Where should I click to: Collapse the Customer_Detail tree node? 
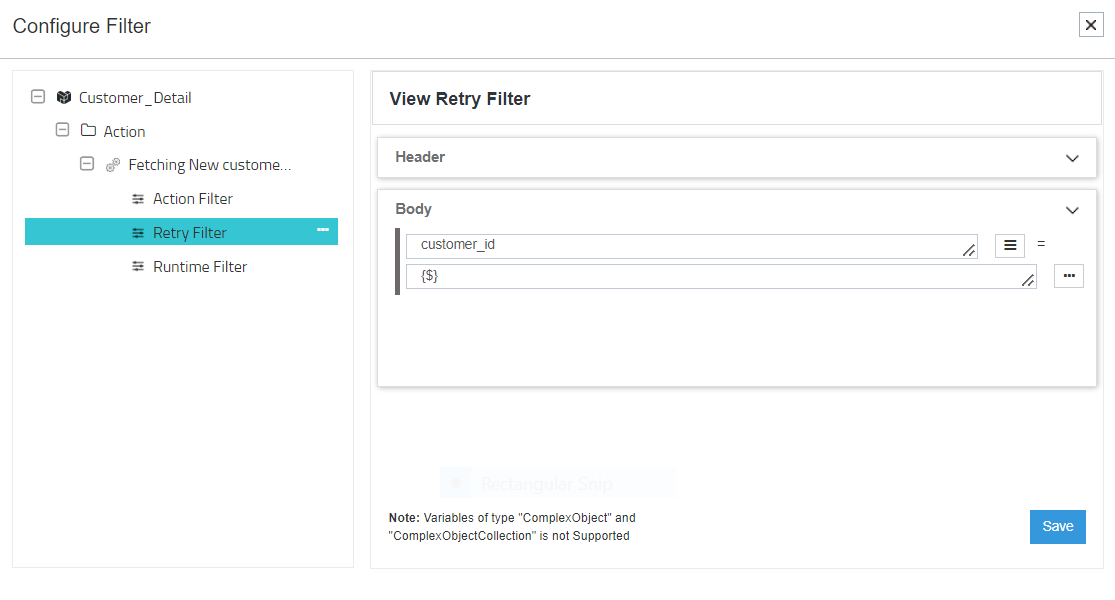click(x=38, y=97)
